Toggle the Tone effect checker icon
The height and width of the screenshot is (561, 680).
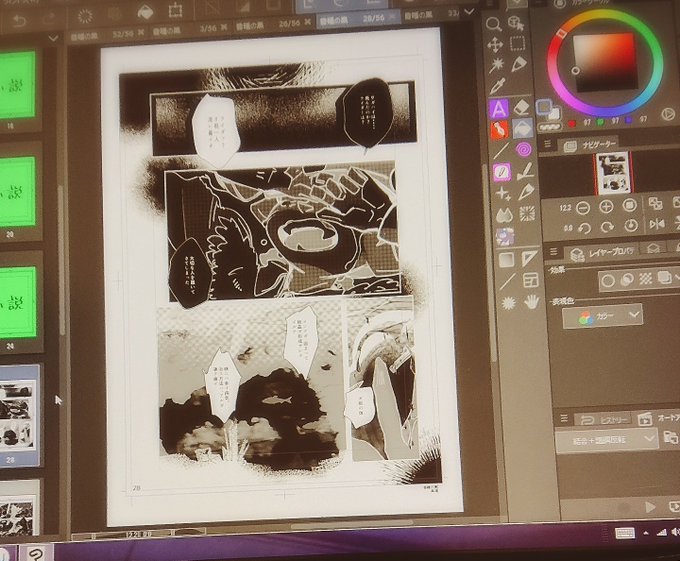click(646, 278)
